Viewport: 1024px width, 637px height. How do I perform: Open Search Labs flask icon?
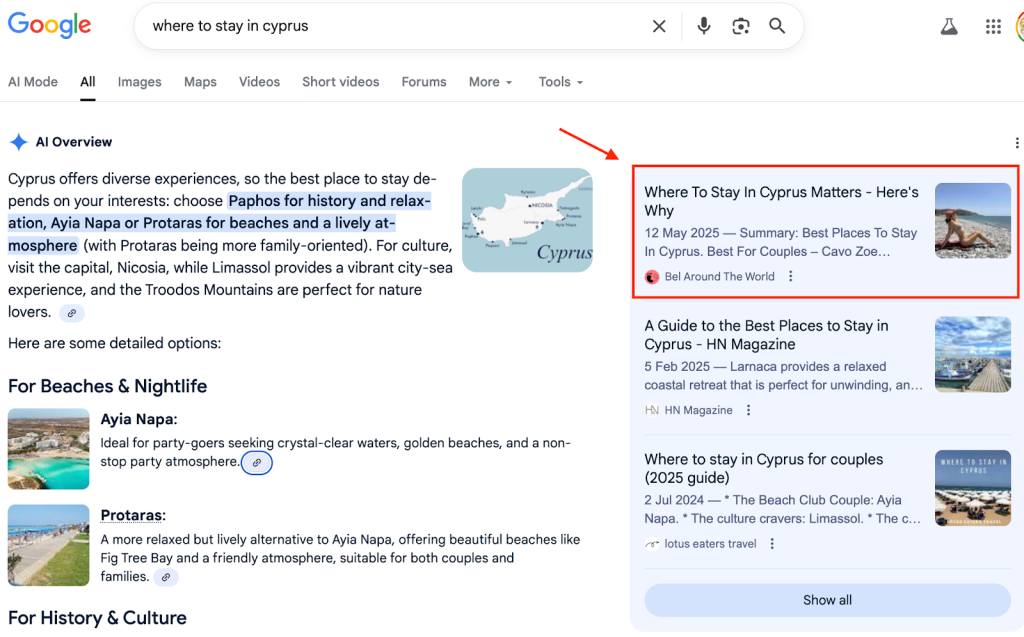(949, 27)
